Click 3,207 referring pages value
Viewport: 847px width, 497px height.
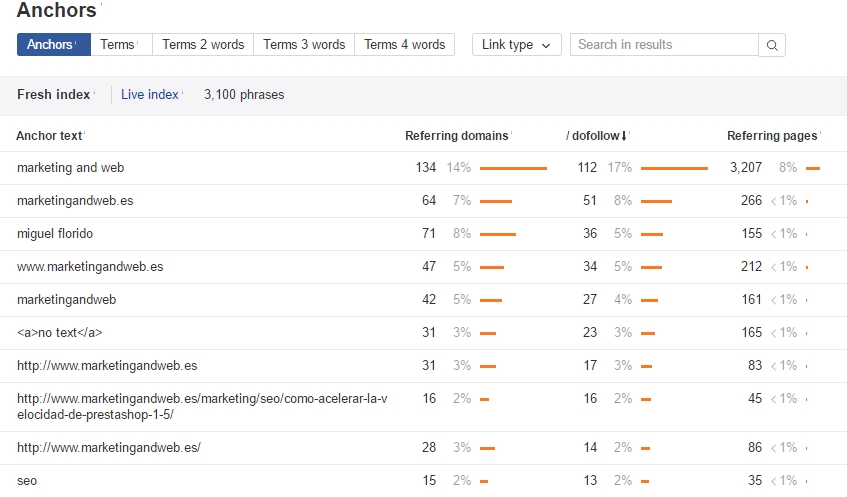pyautogui.click(x=746, y=168)
